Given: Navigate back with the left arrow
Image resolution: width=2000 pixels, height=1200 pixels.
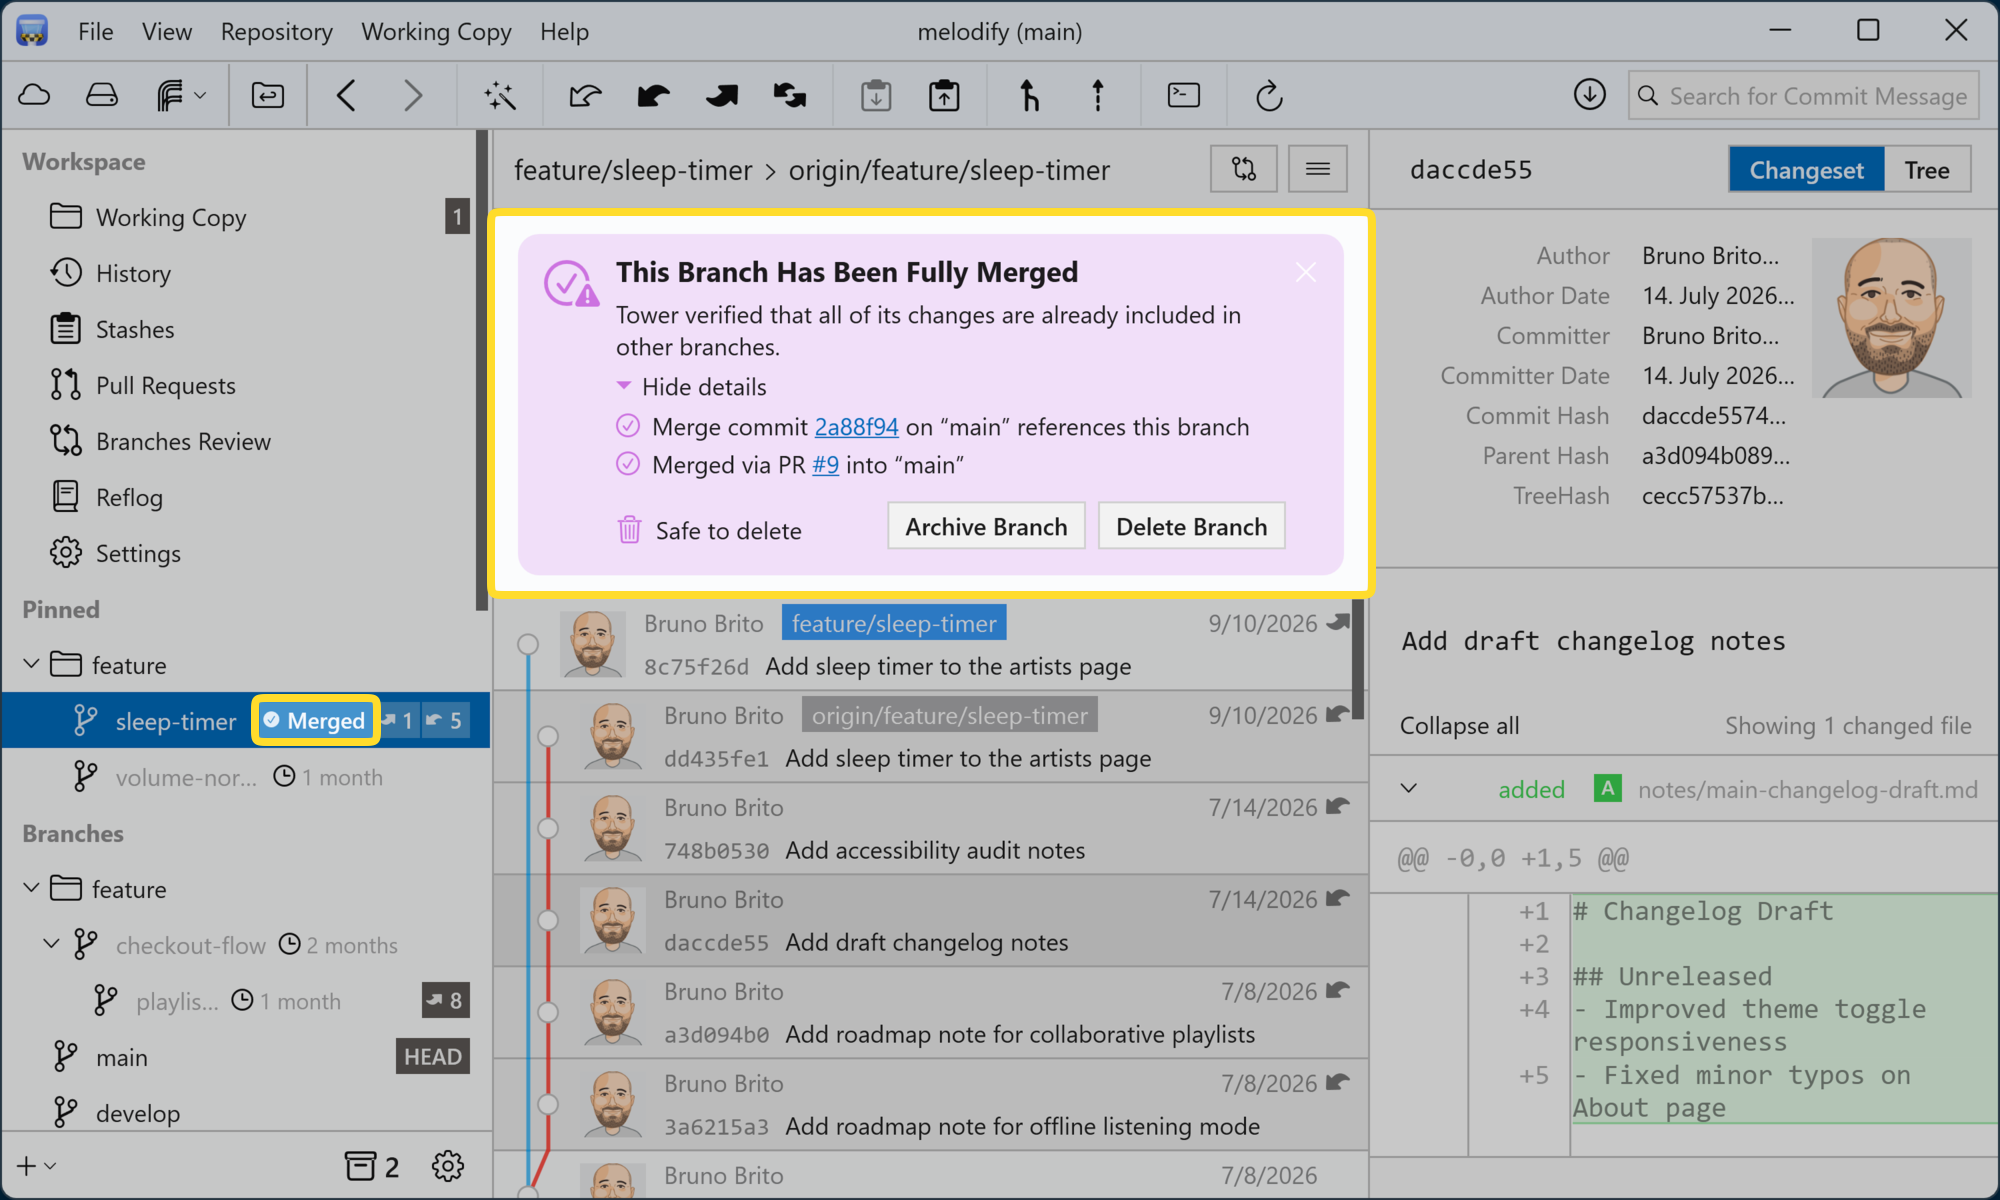Looking at the screenshot, I should pos(346,96).
